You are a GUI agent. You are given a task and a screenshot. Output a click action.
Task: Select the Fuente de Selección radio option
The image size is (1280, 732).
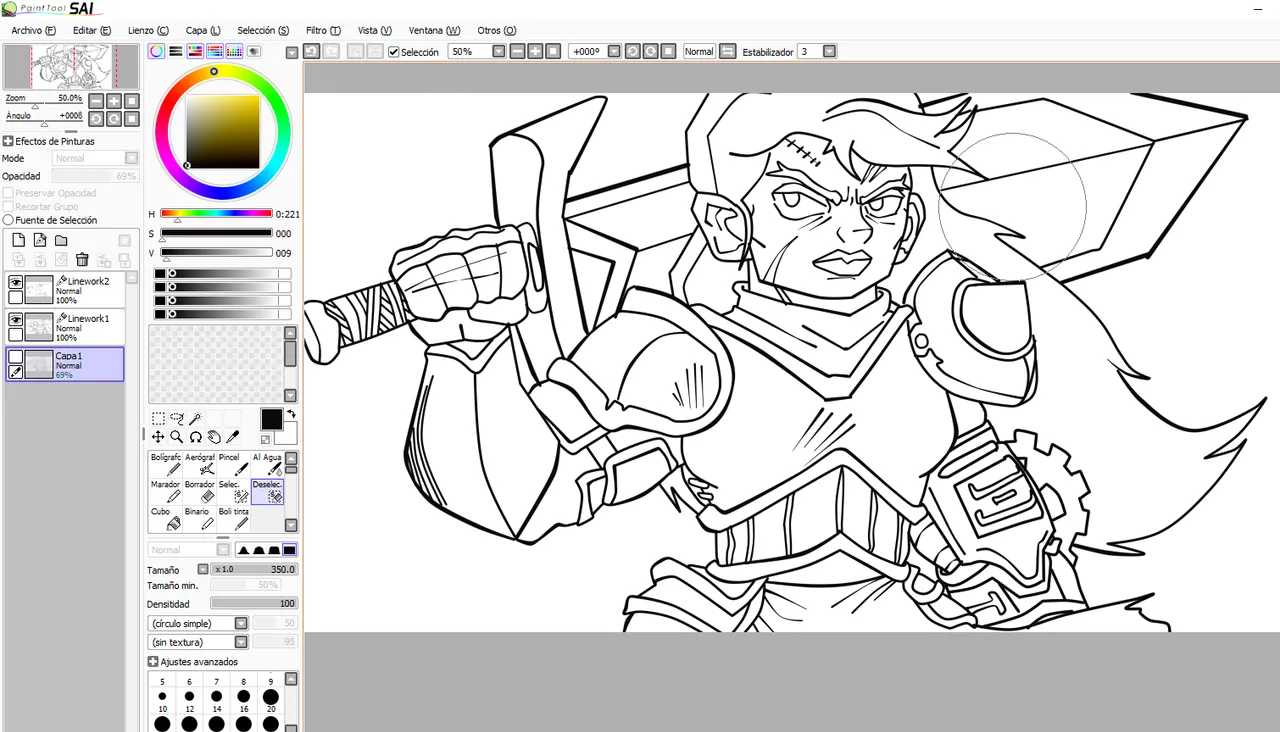coord(8,220)
